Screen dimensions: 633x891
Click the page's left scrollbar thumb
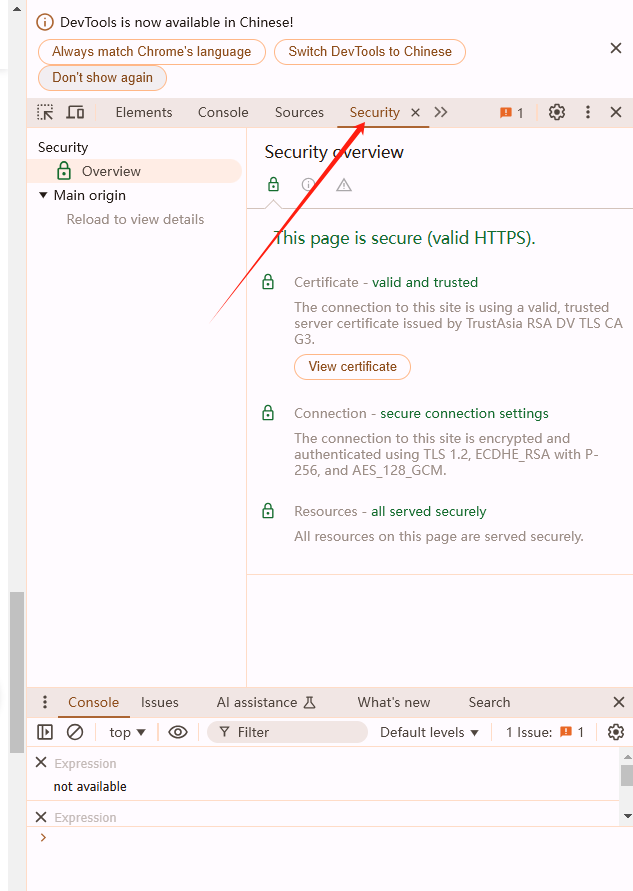[x=17, y=672]
